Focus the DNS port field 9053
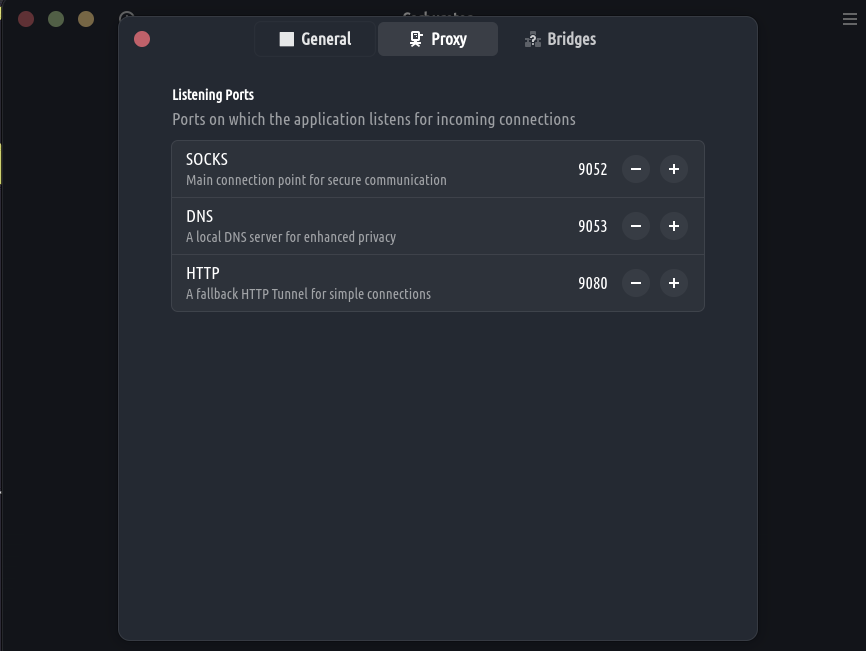This screenshot has height=651, width=866. pos(592,226)
